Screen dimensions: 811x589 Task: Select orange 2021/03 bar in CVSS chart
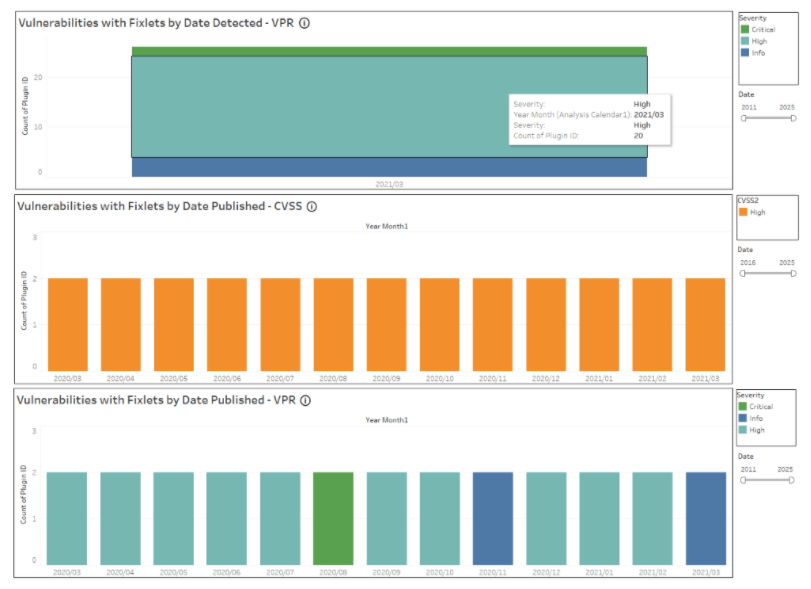point(705,324)
